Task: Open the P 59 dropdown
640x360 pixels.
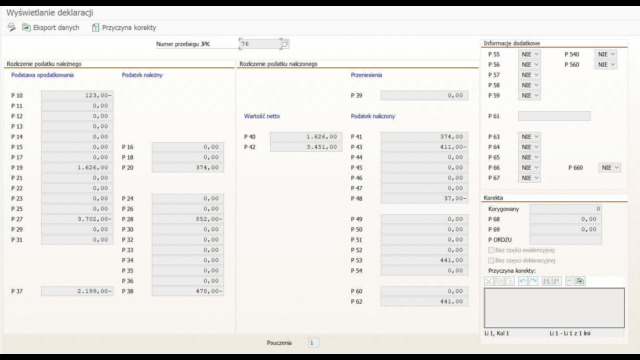Action: coord(529,96)
